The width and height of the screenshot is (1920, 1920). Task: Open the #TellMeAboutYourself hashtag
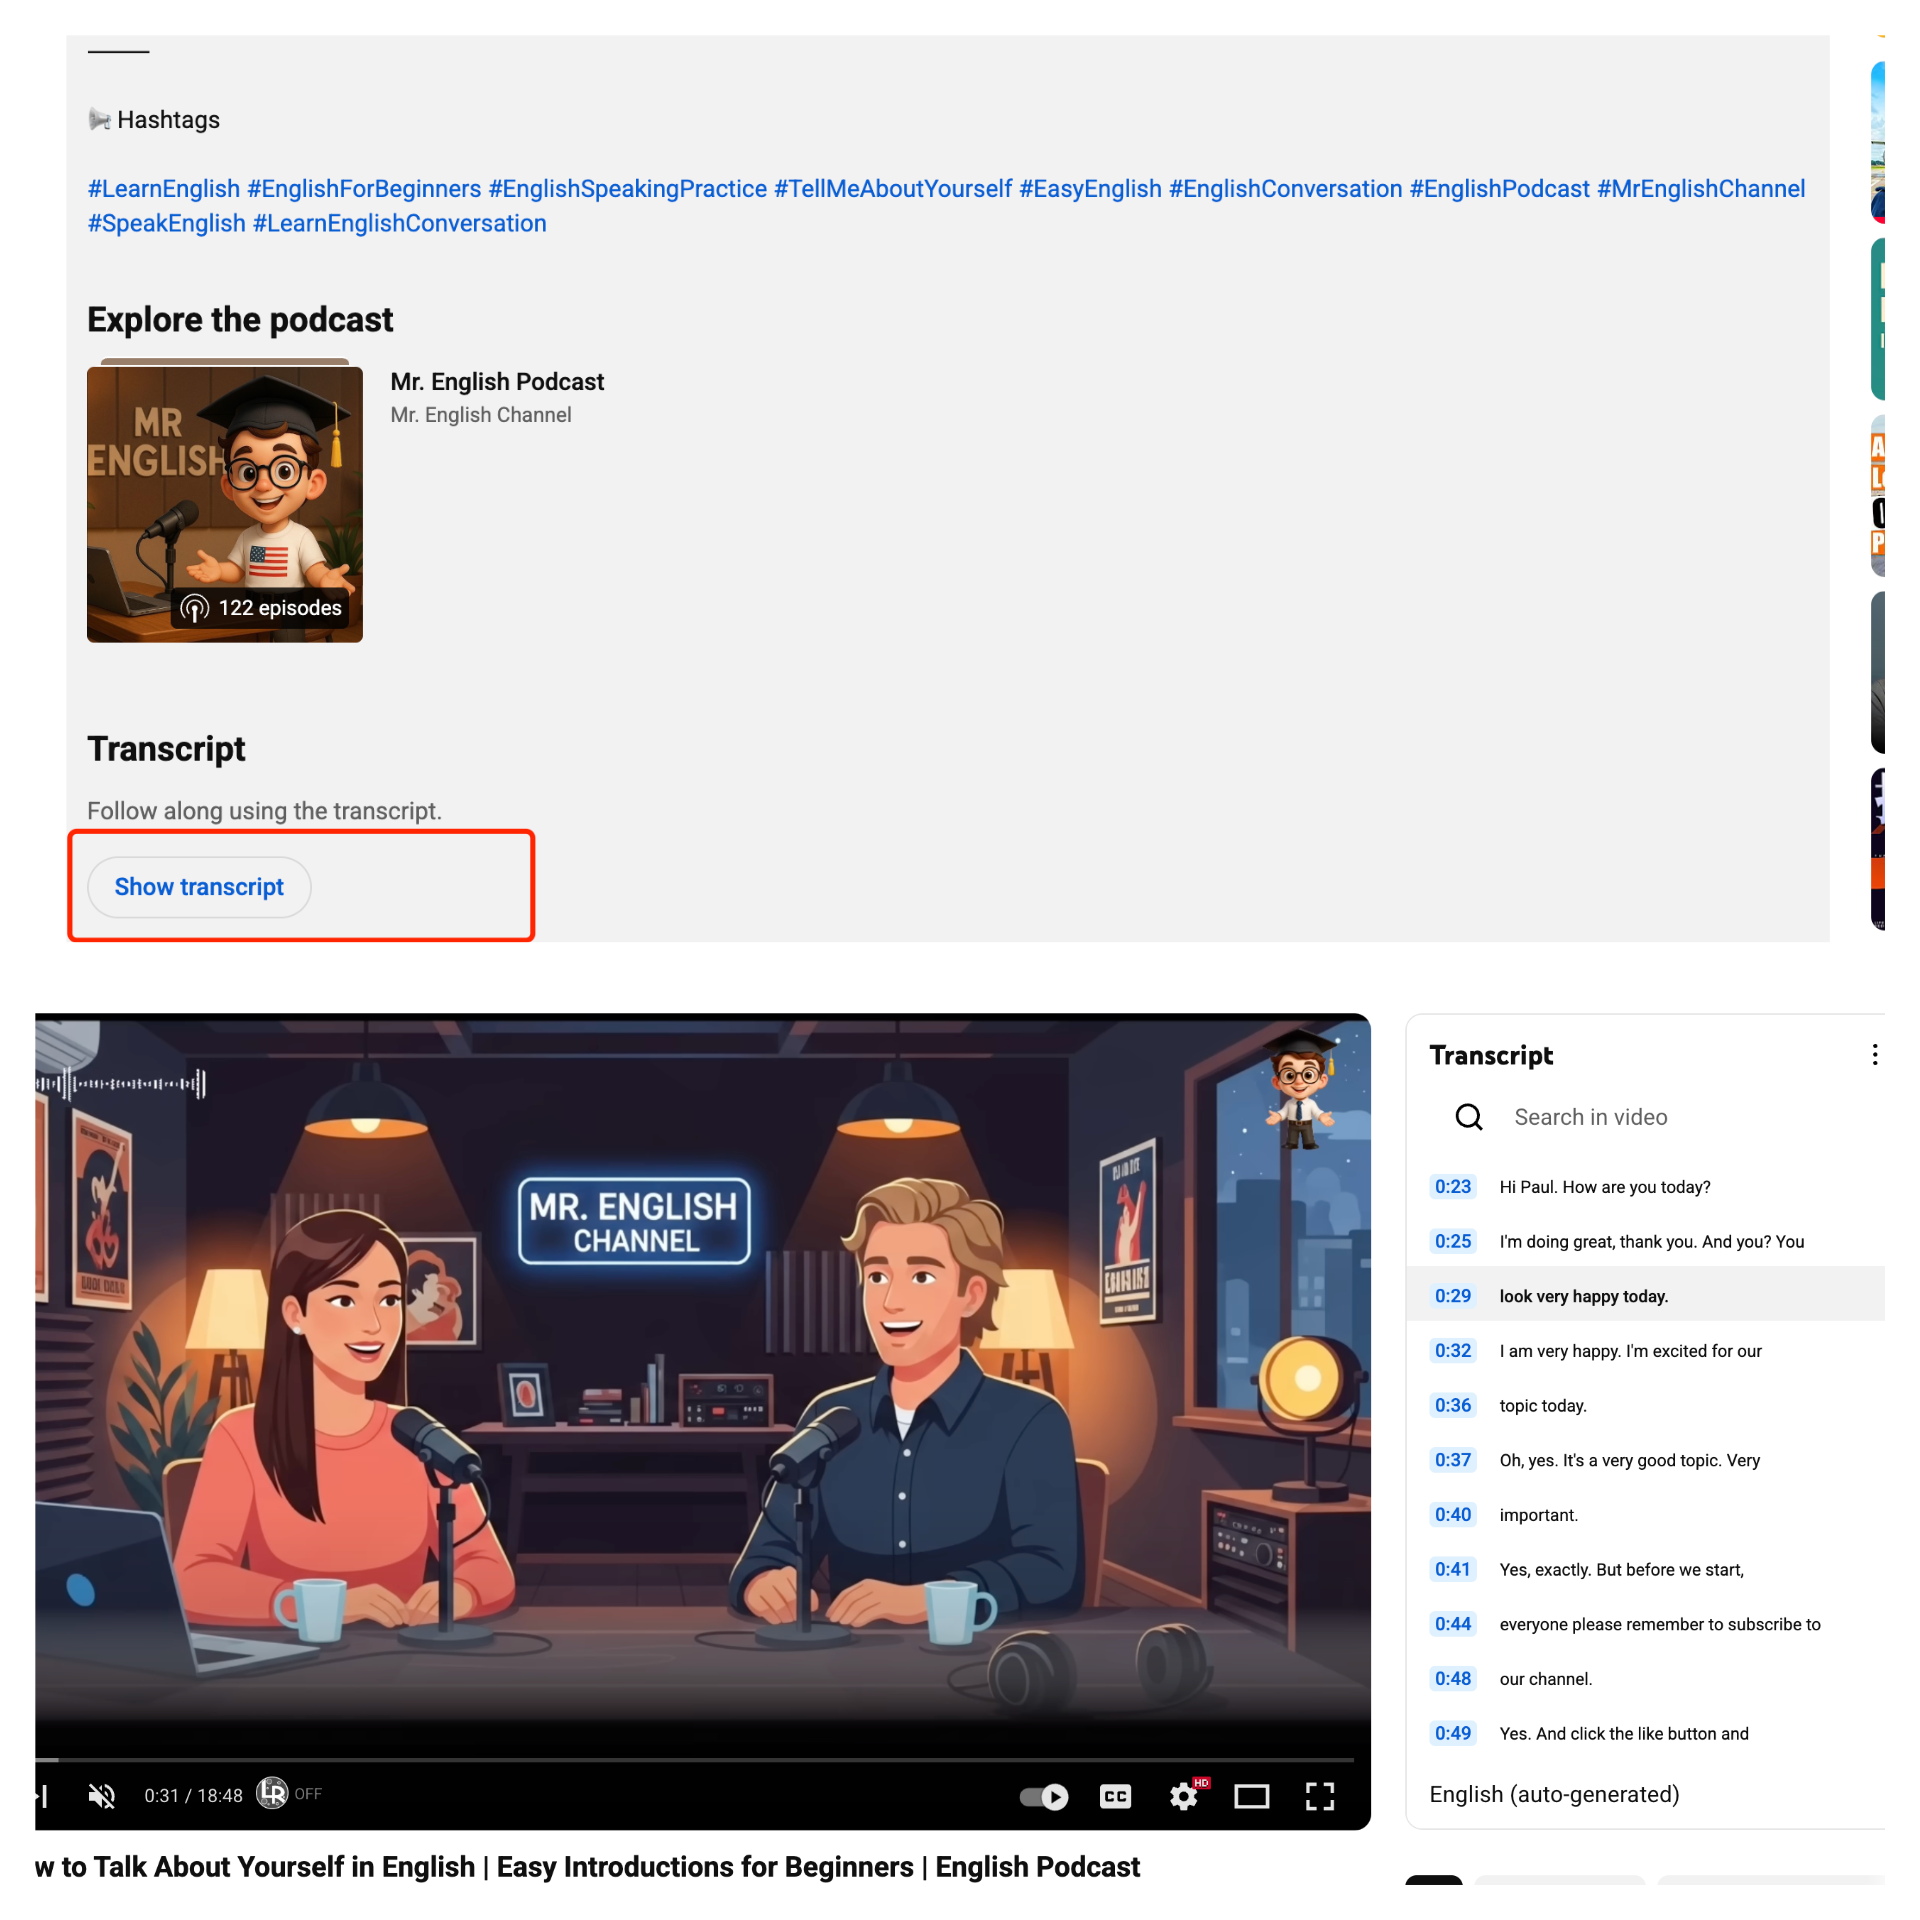pyautogui.click(x=893, y=189)
